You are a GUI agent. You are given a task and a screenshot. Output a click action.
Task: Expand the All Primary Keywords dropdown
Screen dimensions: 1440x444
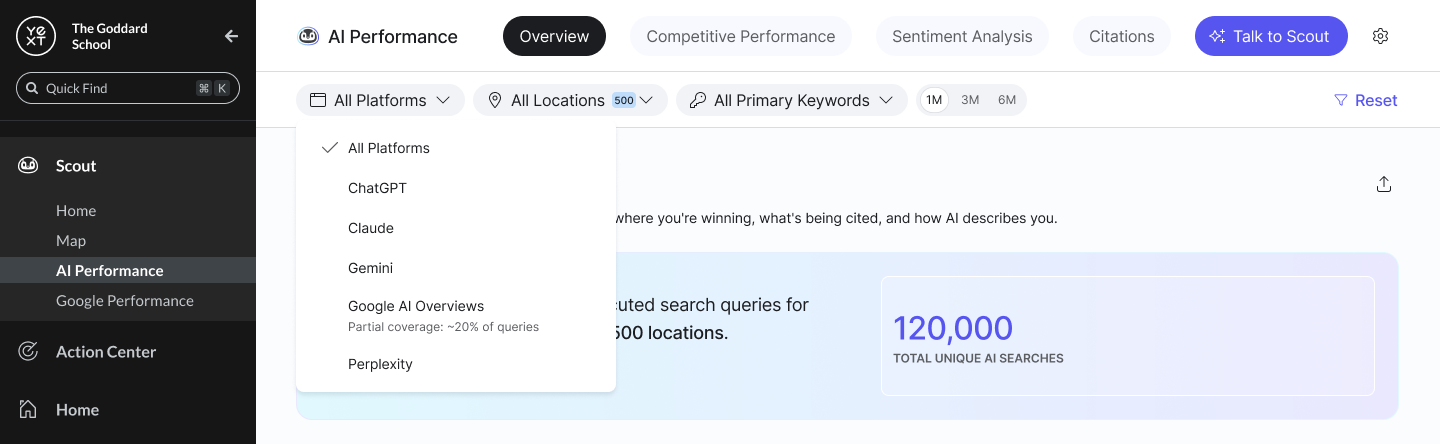point(792,100)
